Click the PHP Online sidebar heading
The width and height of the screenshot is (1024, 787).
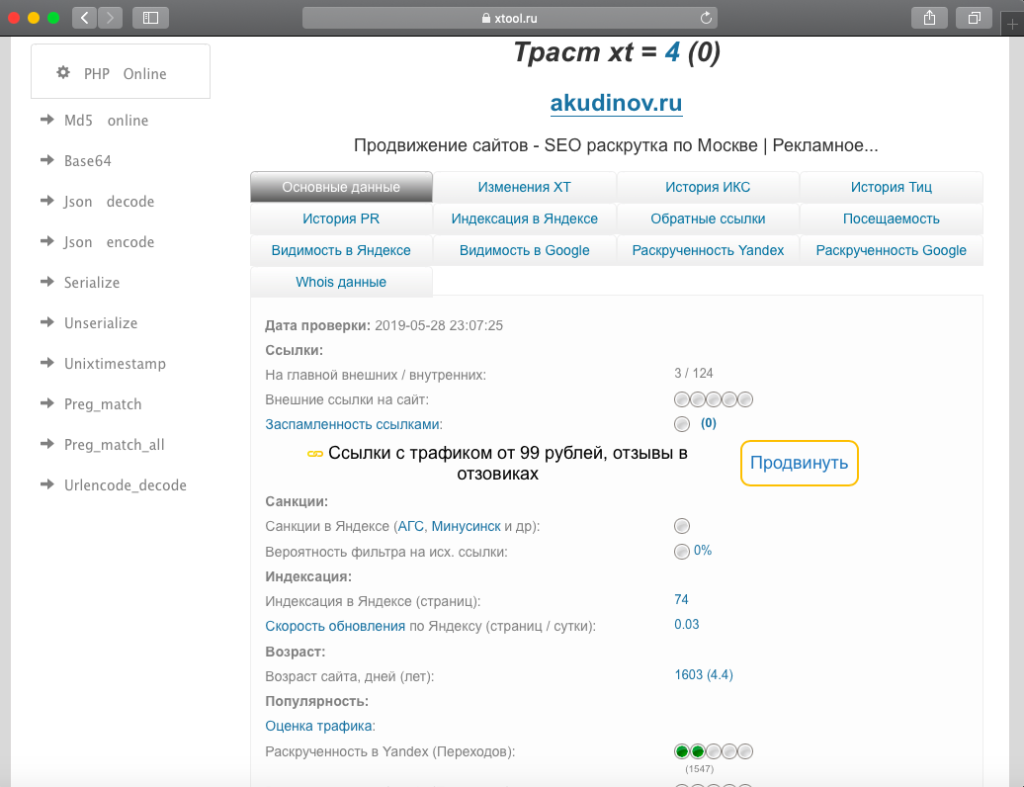125,74
